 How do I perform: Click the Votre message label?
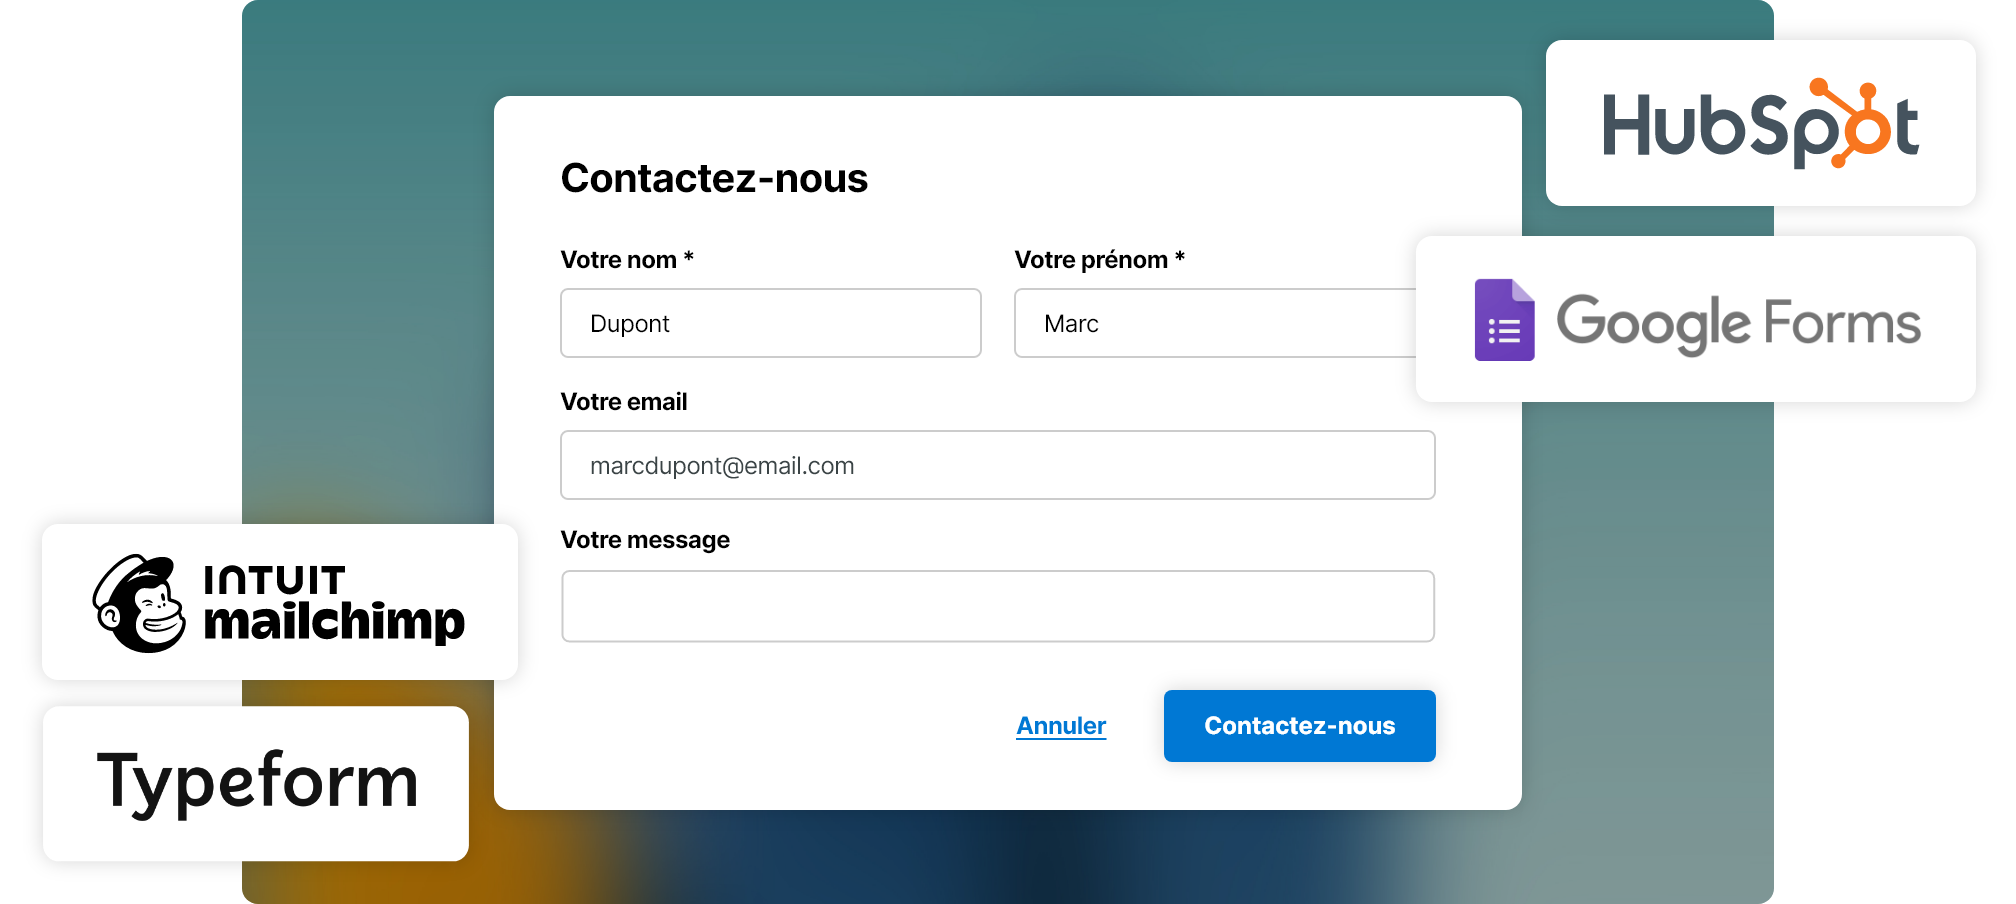point(645,540)
